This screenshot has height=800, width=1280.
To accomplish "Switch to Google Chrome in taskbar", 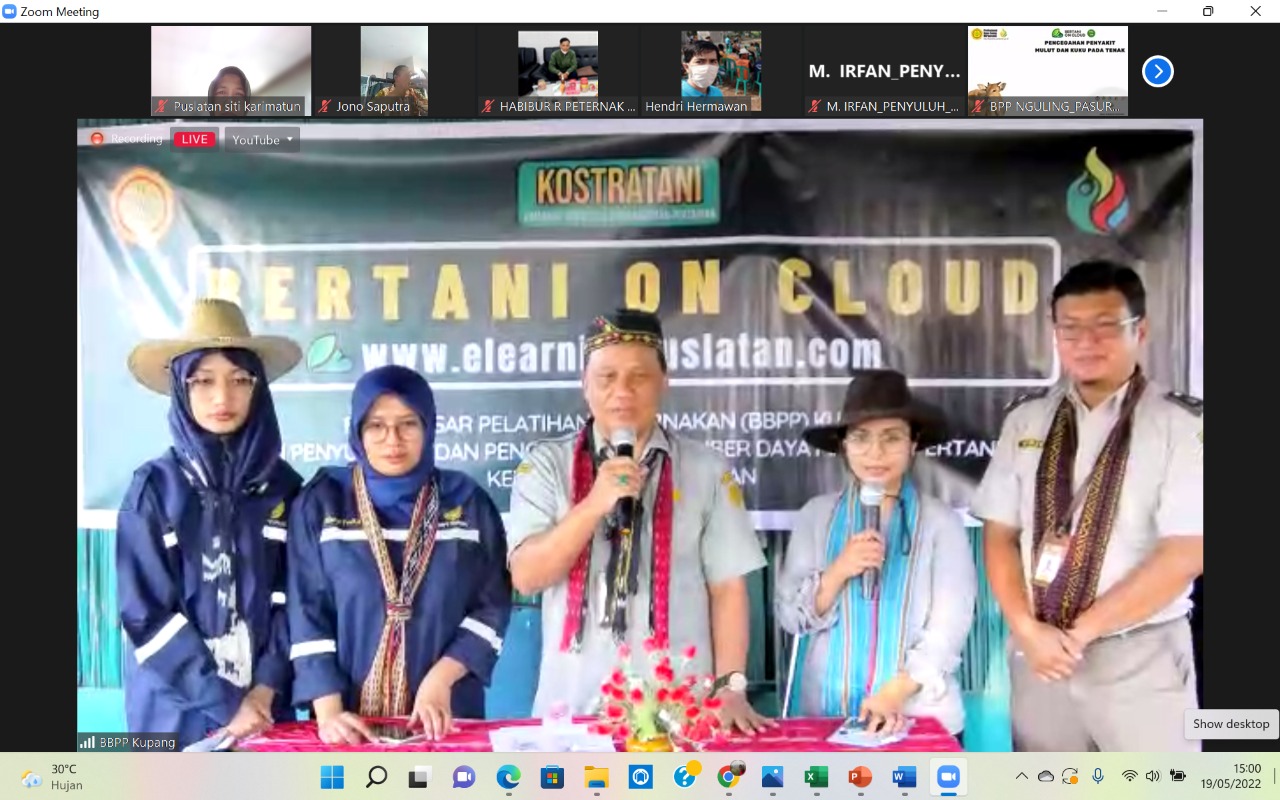I will tap(729, 777).
